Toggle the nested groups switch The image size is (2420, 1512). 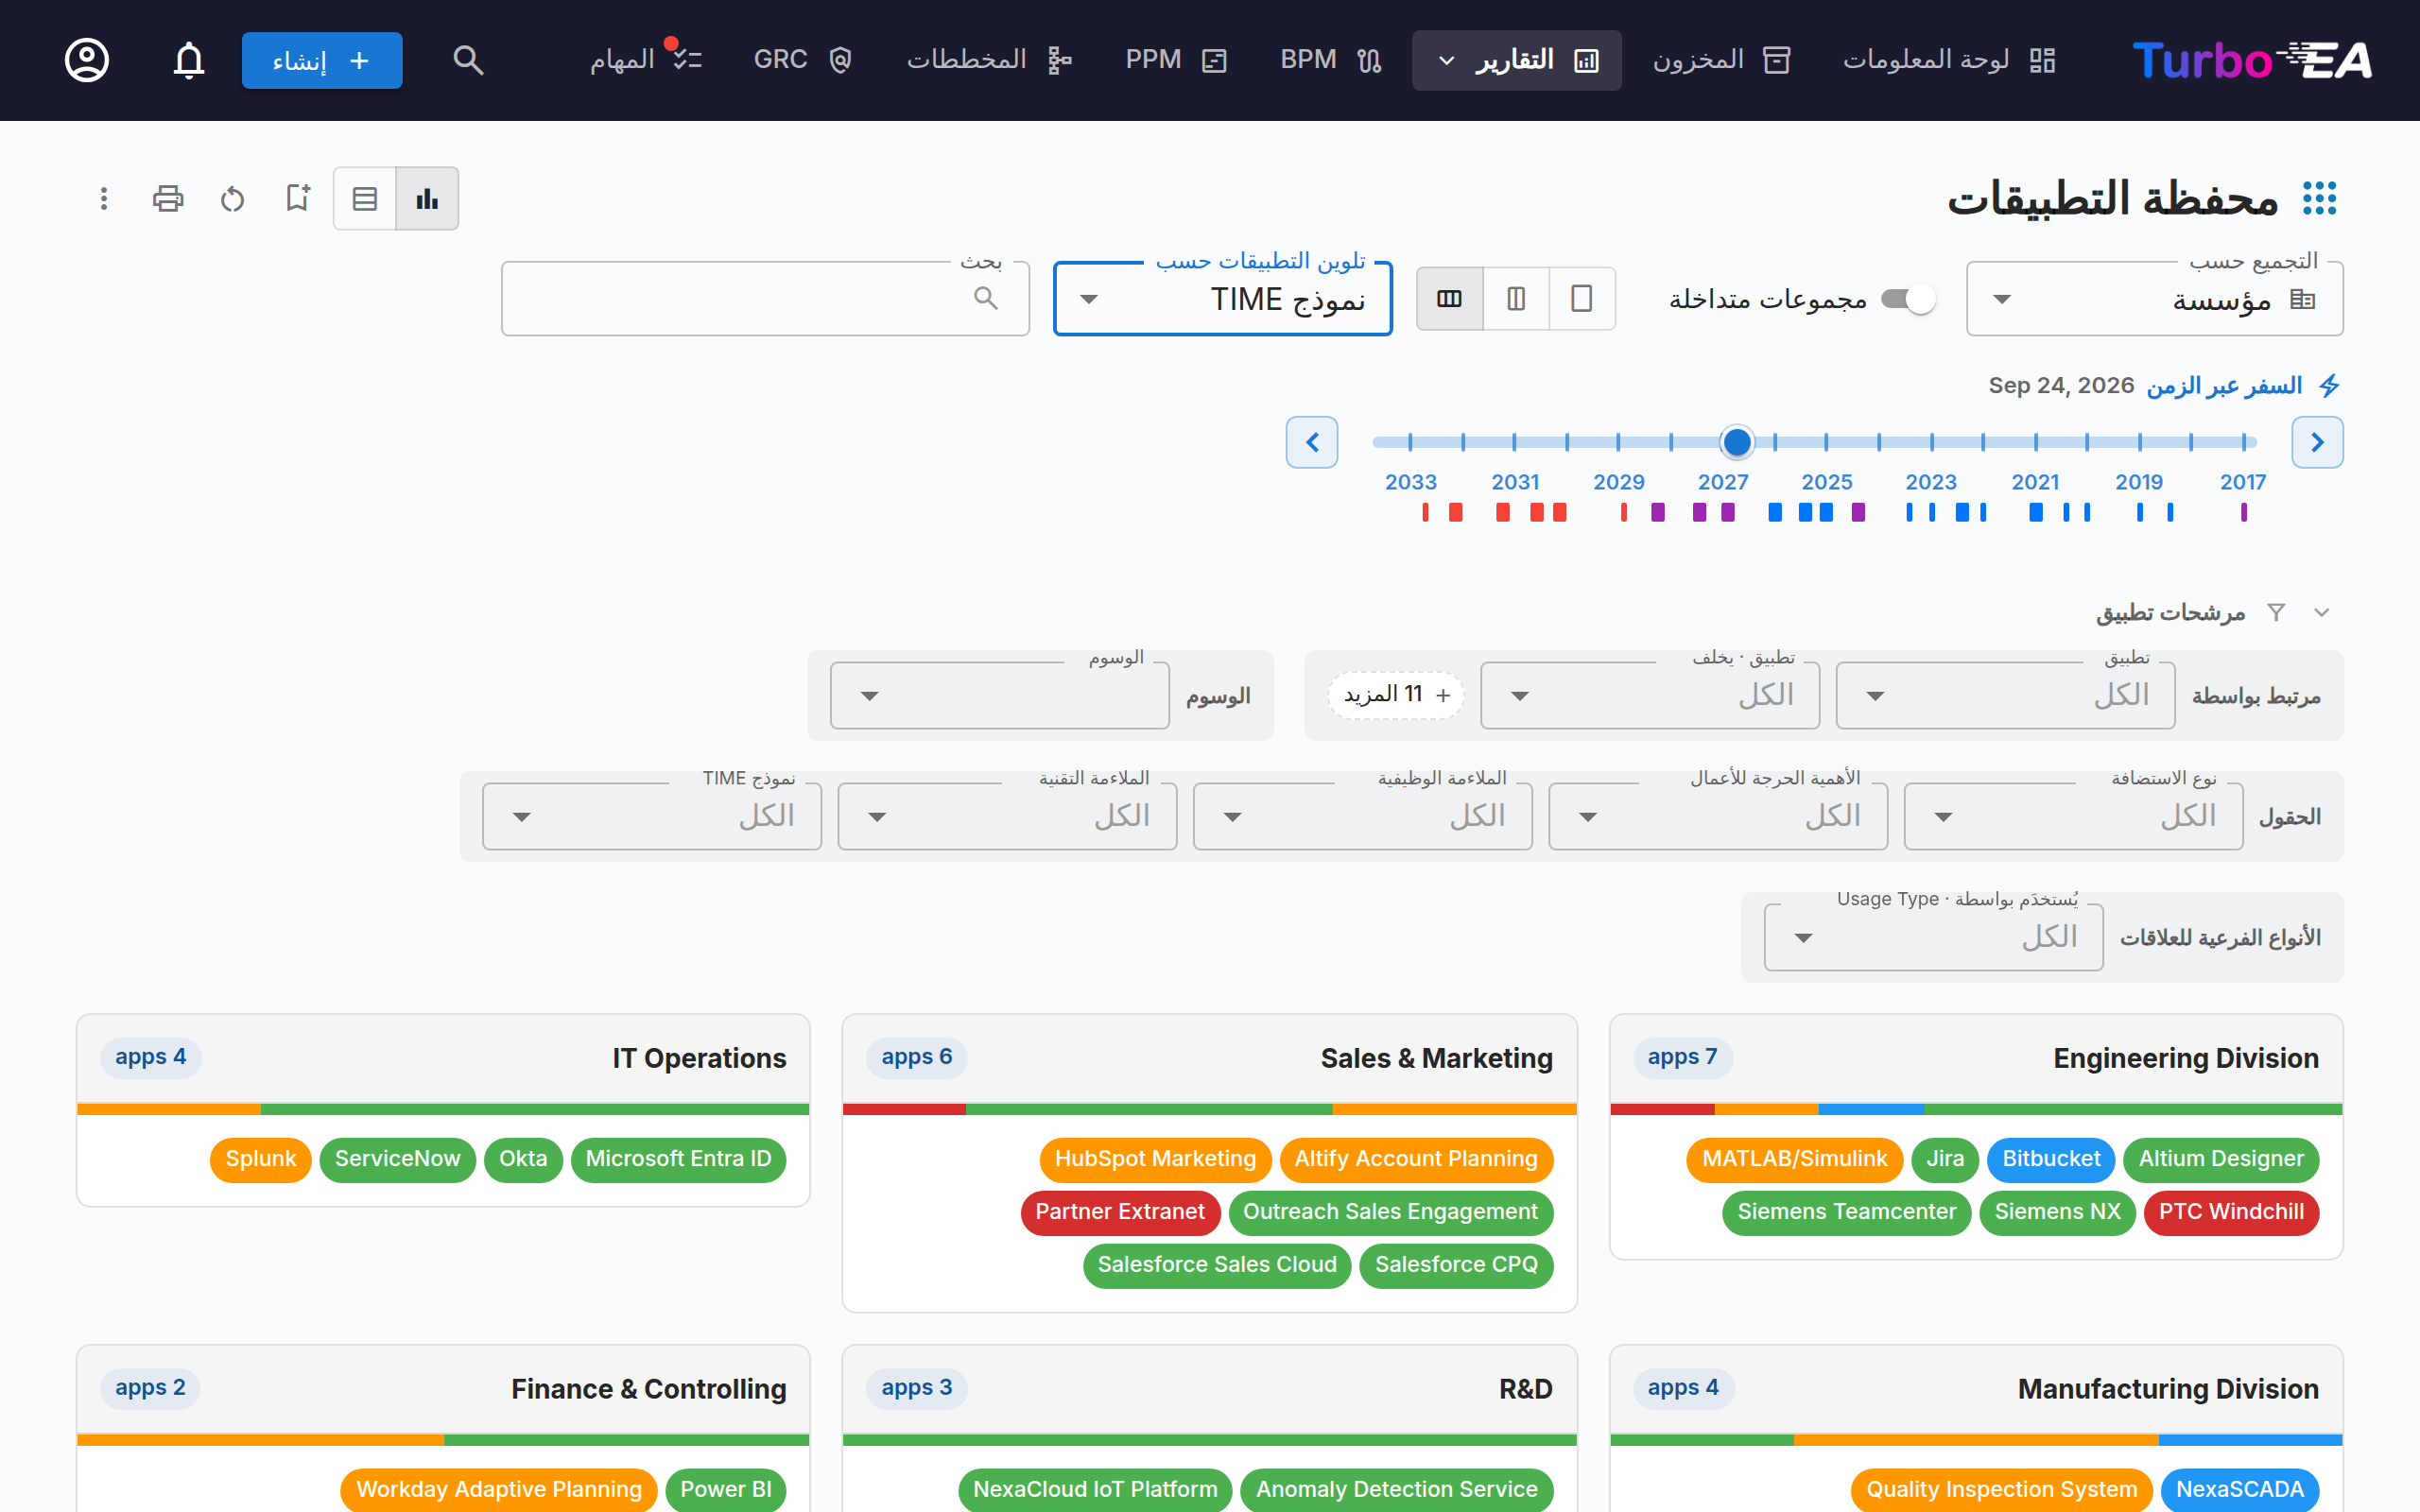[x=1908, y=298]
